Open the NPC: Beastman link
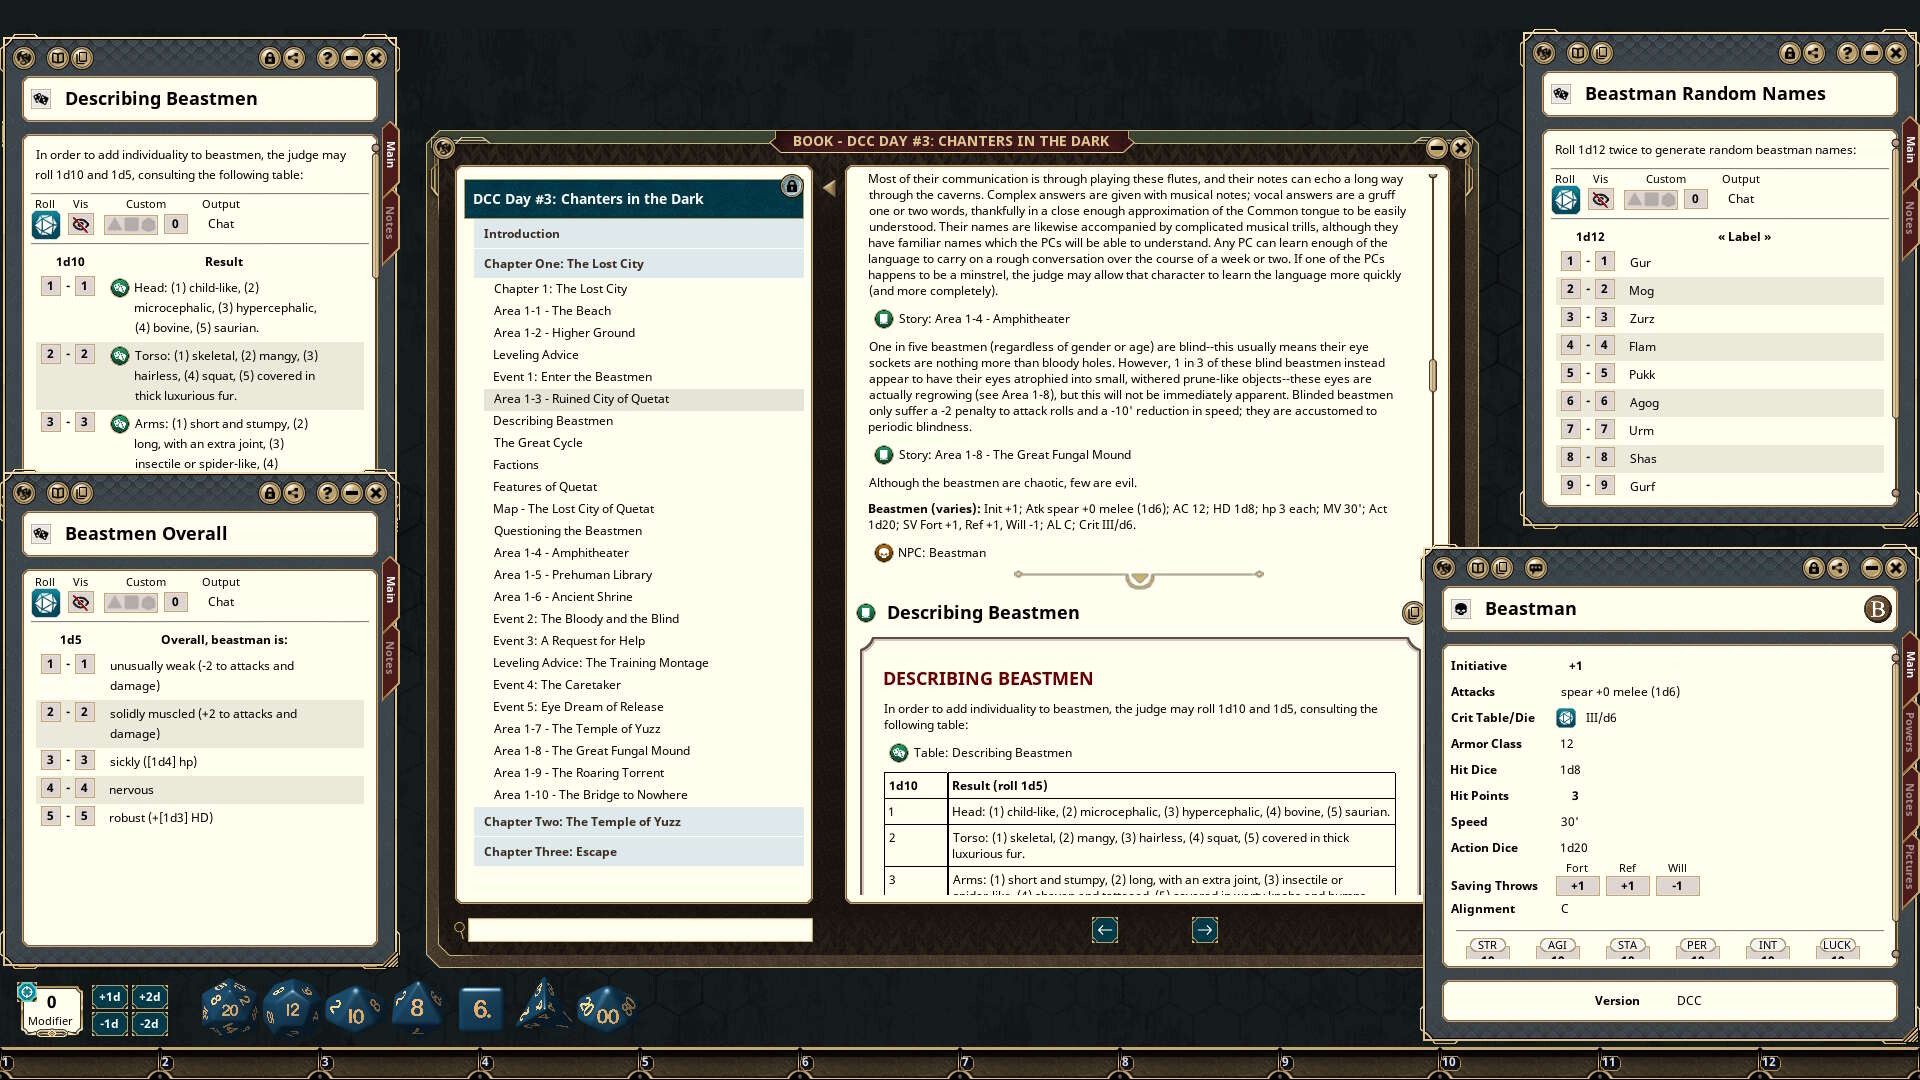 pyautogui.click(x=941, y=552)
